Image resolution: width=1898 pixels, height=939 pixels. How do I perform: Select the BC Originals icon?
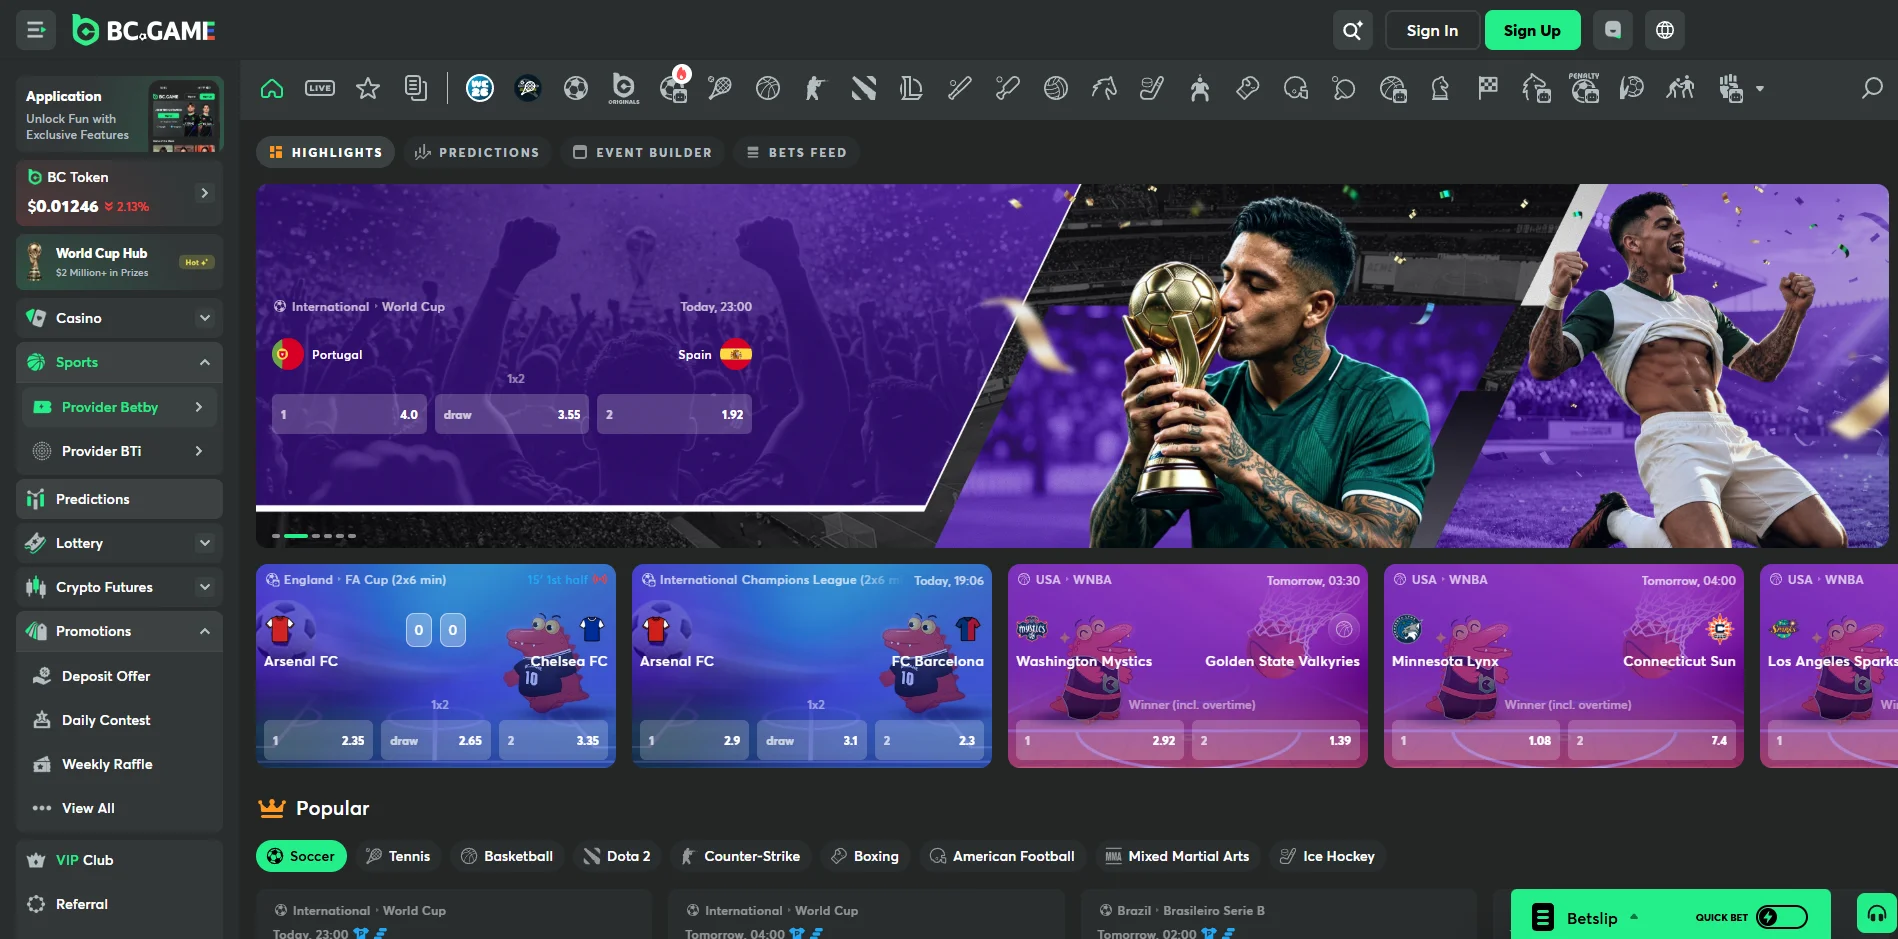(x=624, y=88)
